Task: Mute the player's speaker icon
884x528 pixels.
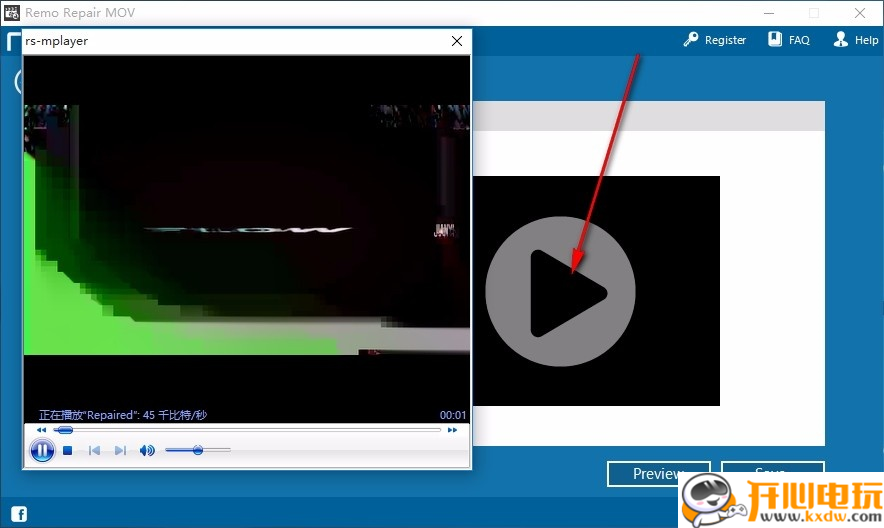Action: click(147, 451)
